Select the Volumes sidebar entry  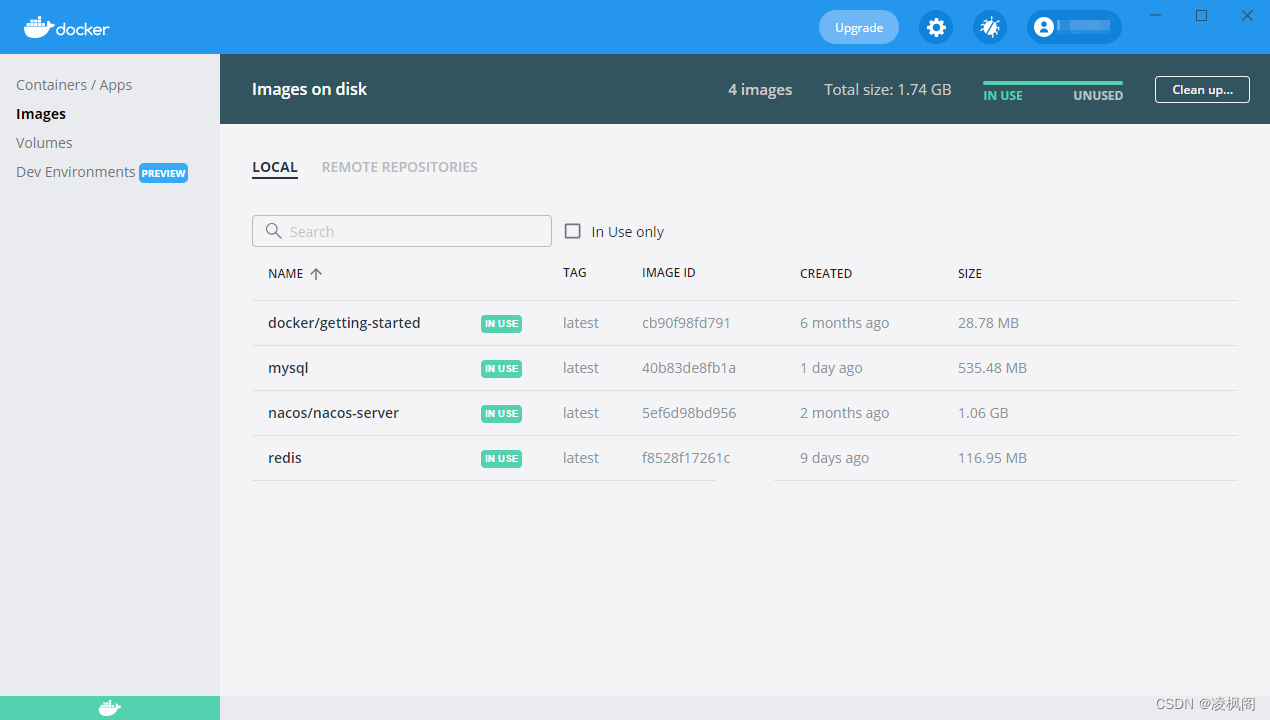pos(44,142)
